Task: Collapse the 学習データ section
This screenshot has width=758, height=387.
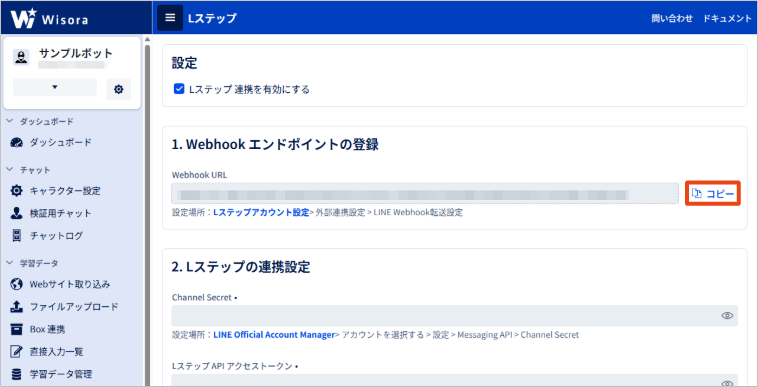Action: coord(10,263)
